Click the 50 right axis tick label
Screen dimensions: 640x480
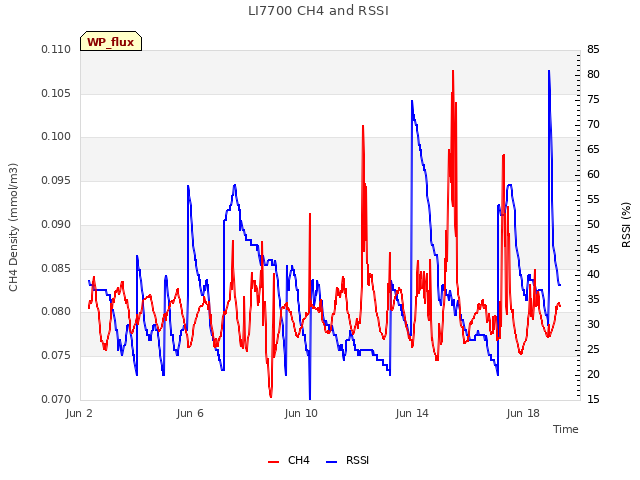tap(593, 224)
